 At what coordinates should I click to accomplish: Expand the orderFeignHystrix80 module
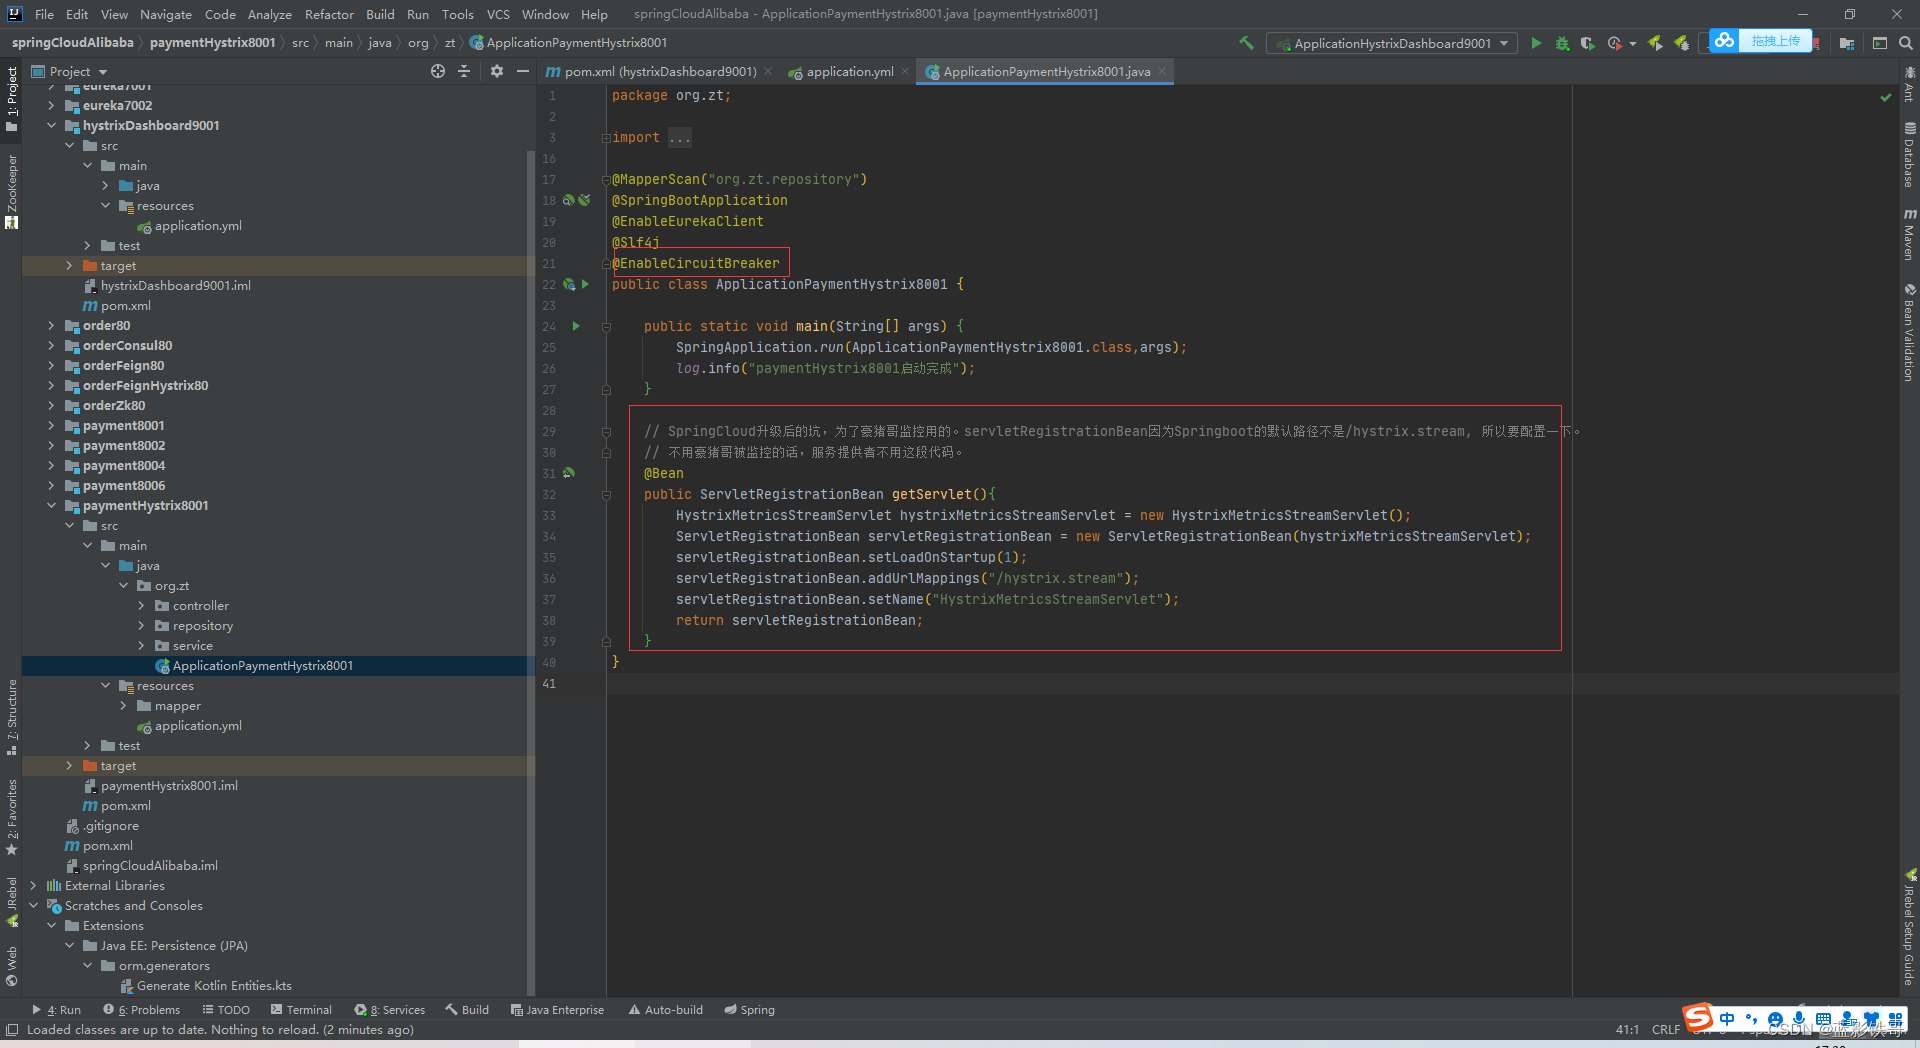(52, 385)
